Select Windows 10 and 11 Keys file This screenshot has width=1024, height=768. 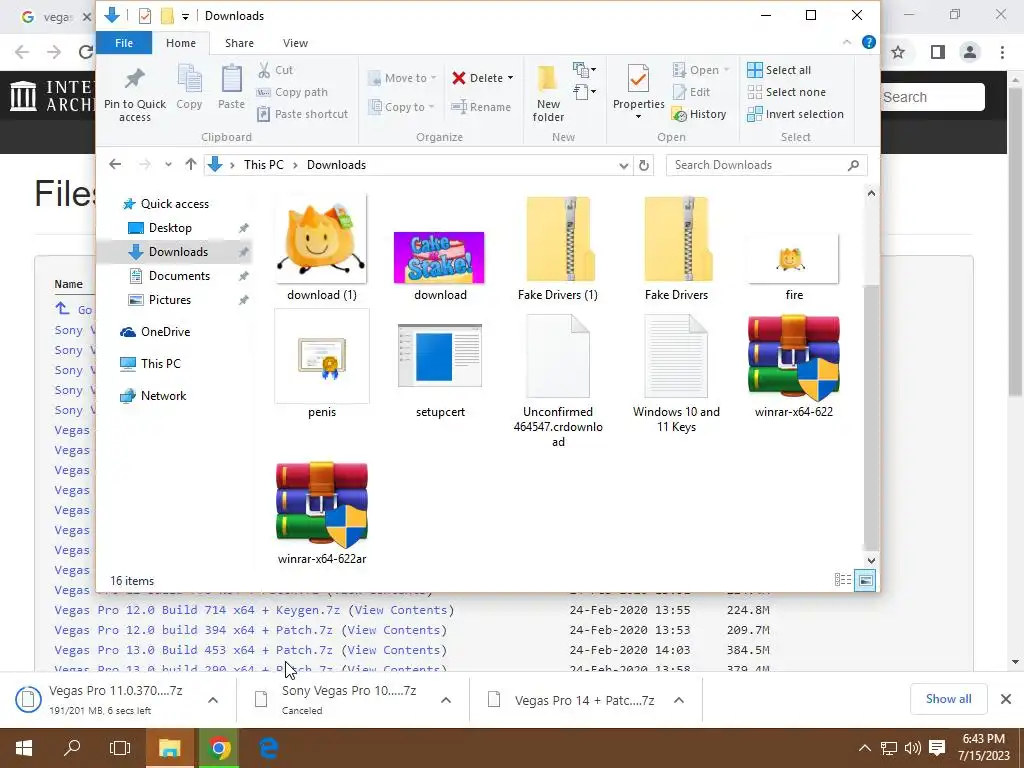tap(676, 374)
